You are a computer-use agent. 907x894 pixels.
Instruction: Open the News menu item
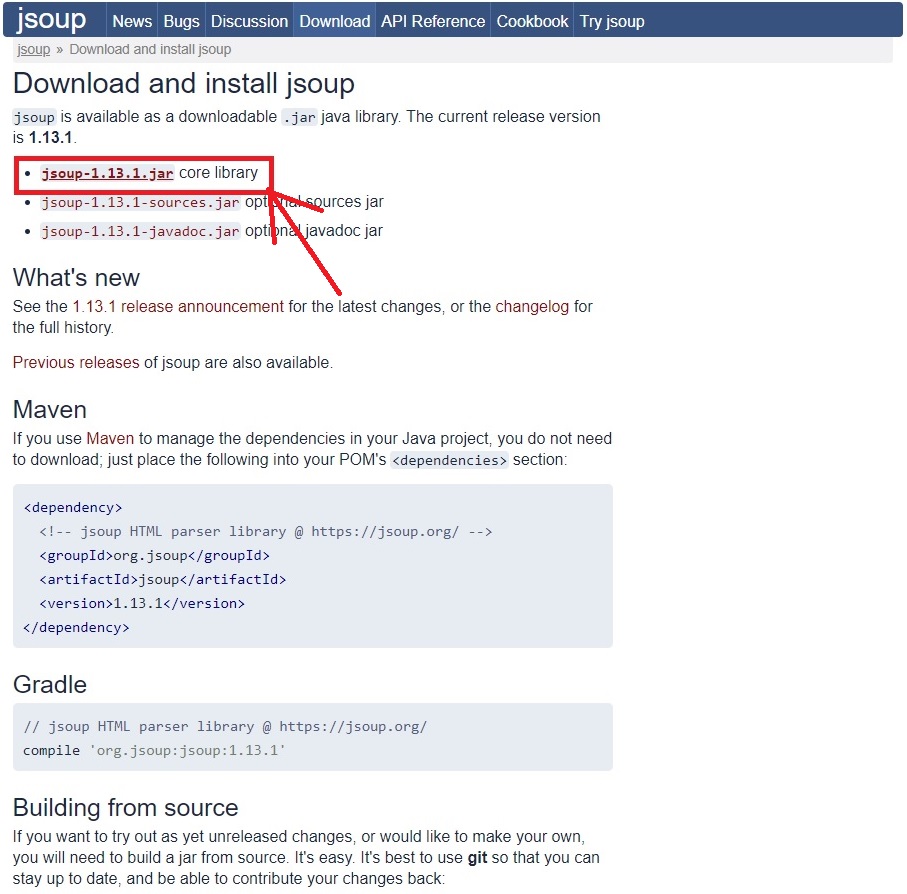click(132, 21)
